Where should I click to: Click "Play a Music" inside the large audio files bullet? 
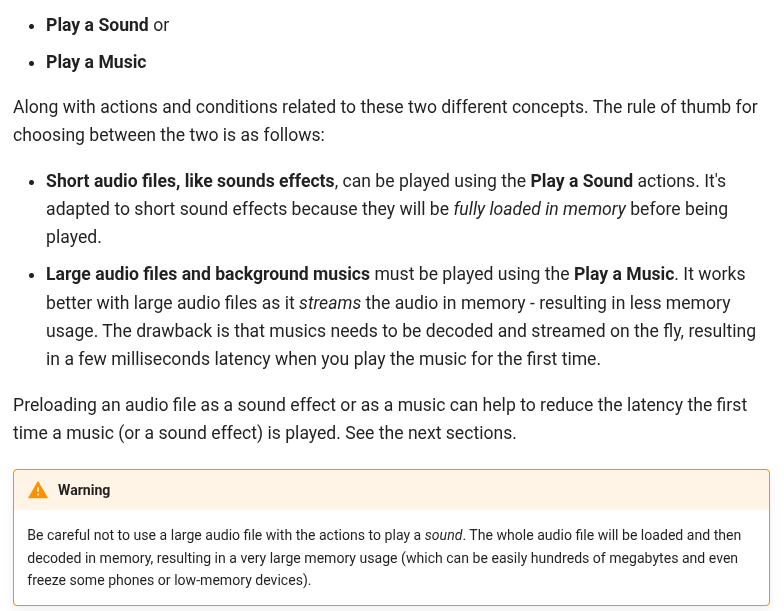point(624,274)
